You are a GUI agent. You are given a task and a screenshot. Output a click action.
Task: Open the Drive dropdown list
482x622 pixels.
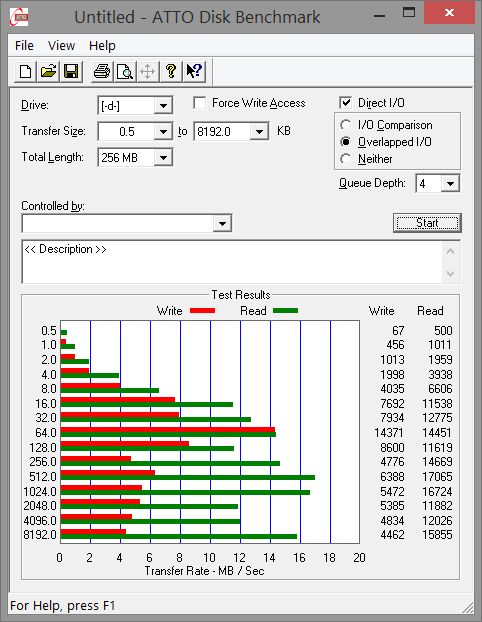[163, 106]
